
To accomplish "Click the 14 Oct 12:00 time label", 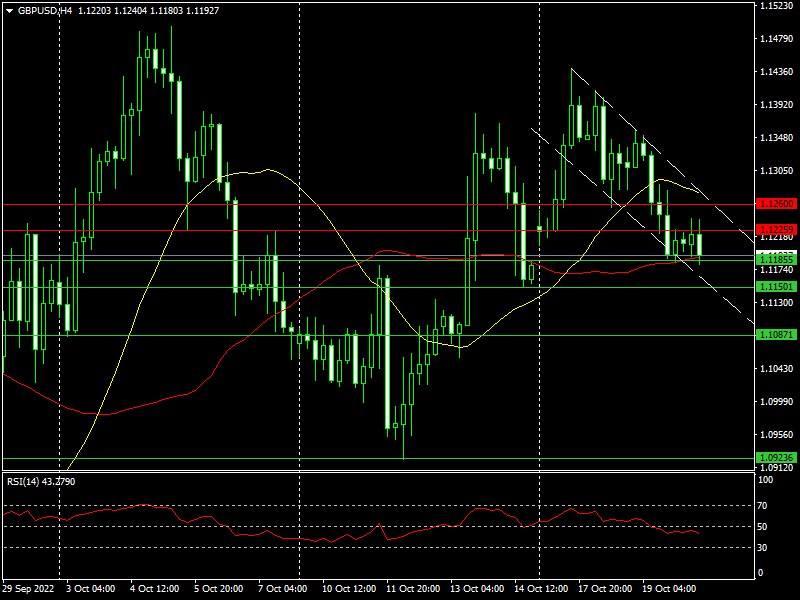I will (541, 589).
